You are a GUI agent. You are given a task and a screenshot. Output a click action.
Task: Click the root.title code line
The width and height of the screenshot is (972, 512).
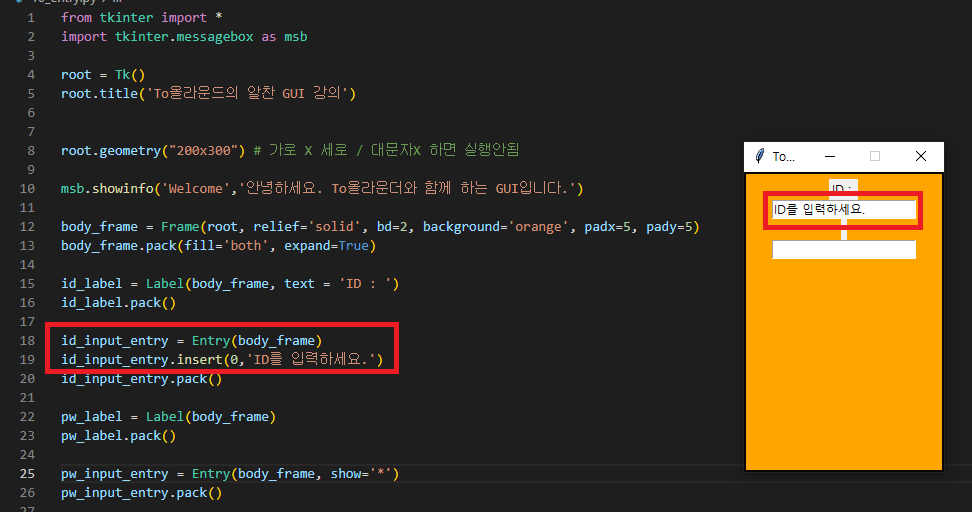tap(208, 94)
